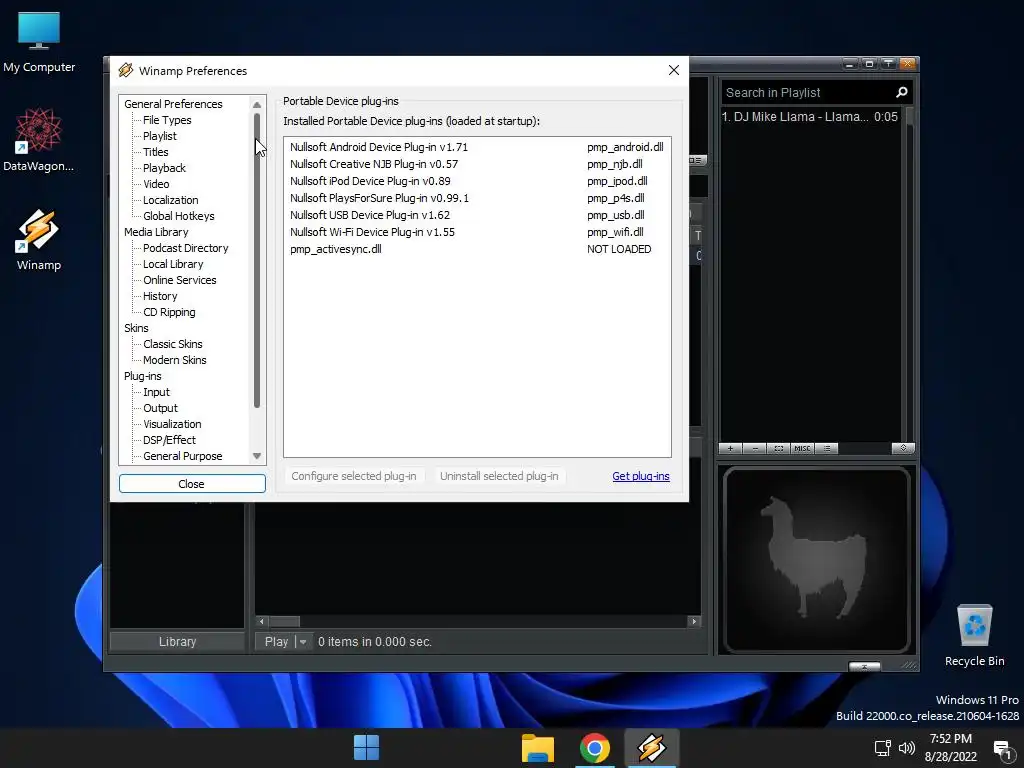
Task: Open Podcast Directory preferences
Action: (186, 248)
